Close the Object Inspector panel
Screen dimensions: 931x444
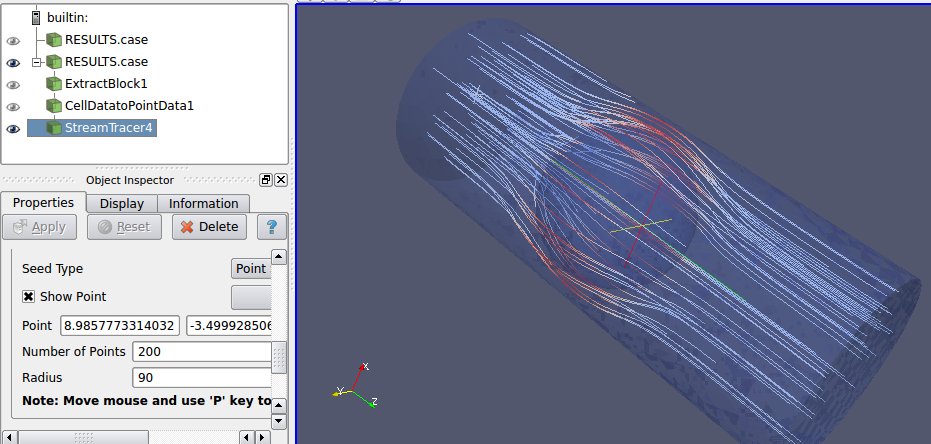(281, 180)
